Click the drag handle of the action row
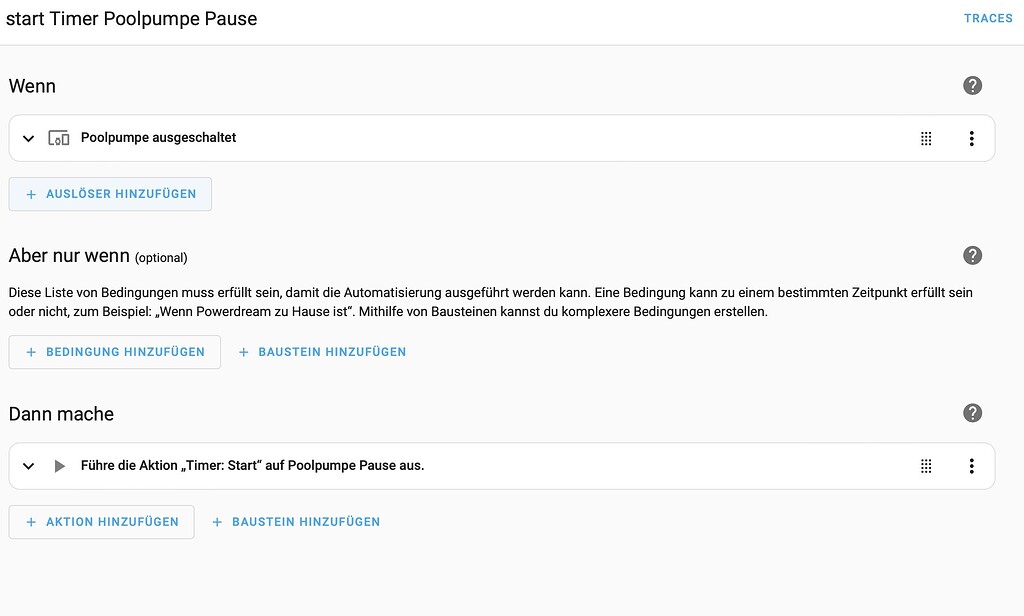The height and width of the screenshot is (616, 1024). tap(926, 465)
